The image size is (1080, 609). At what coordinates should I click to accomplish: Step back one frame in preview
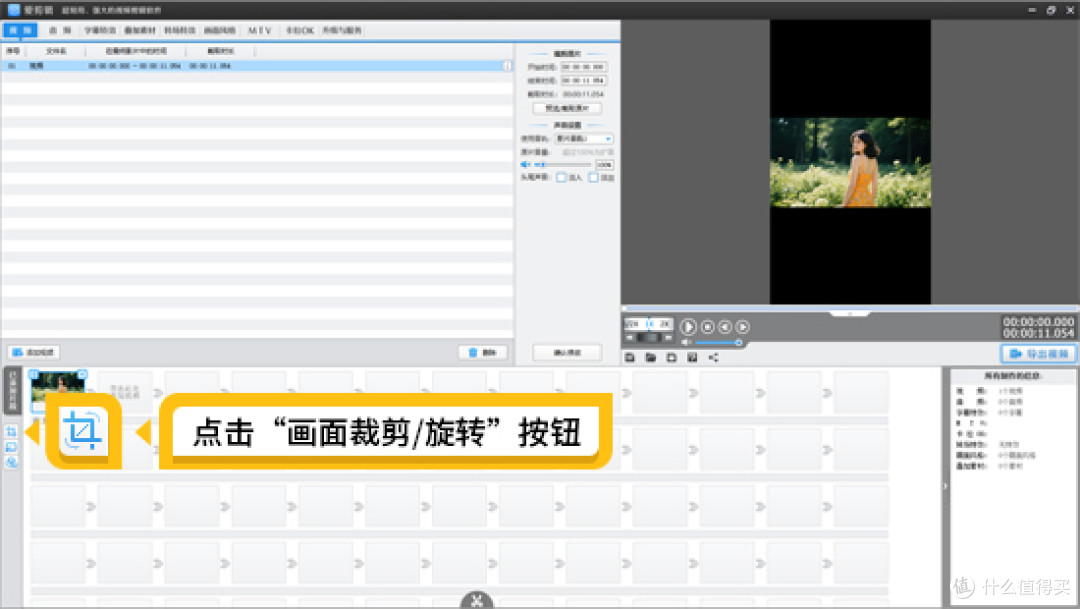(725, 327)
